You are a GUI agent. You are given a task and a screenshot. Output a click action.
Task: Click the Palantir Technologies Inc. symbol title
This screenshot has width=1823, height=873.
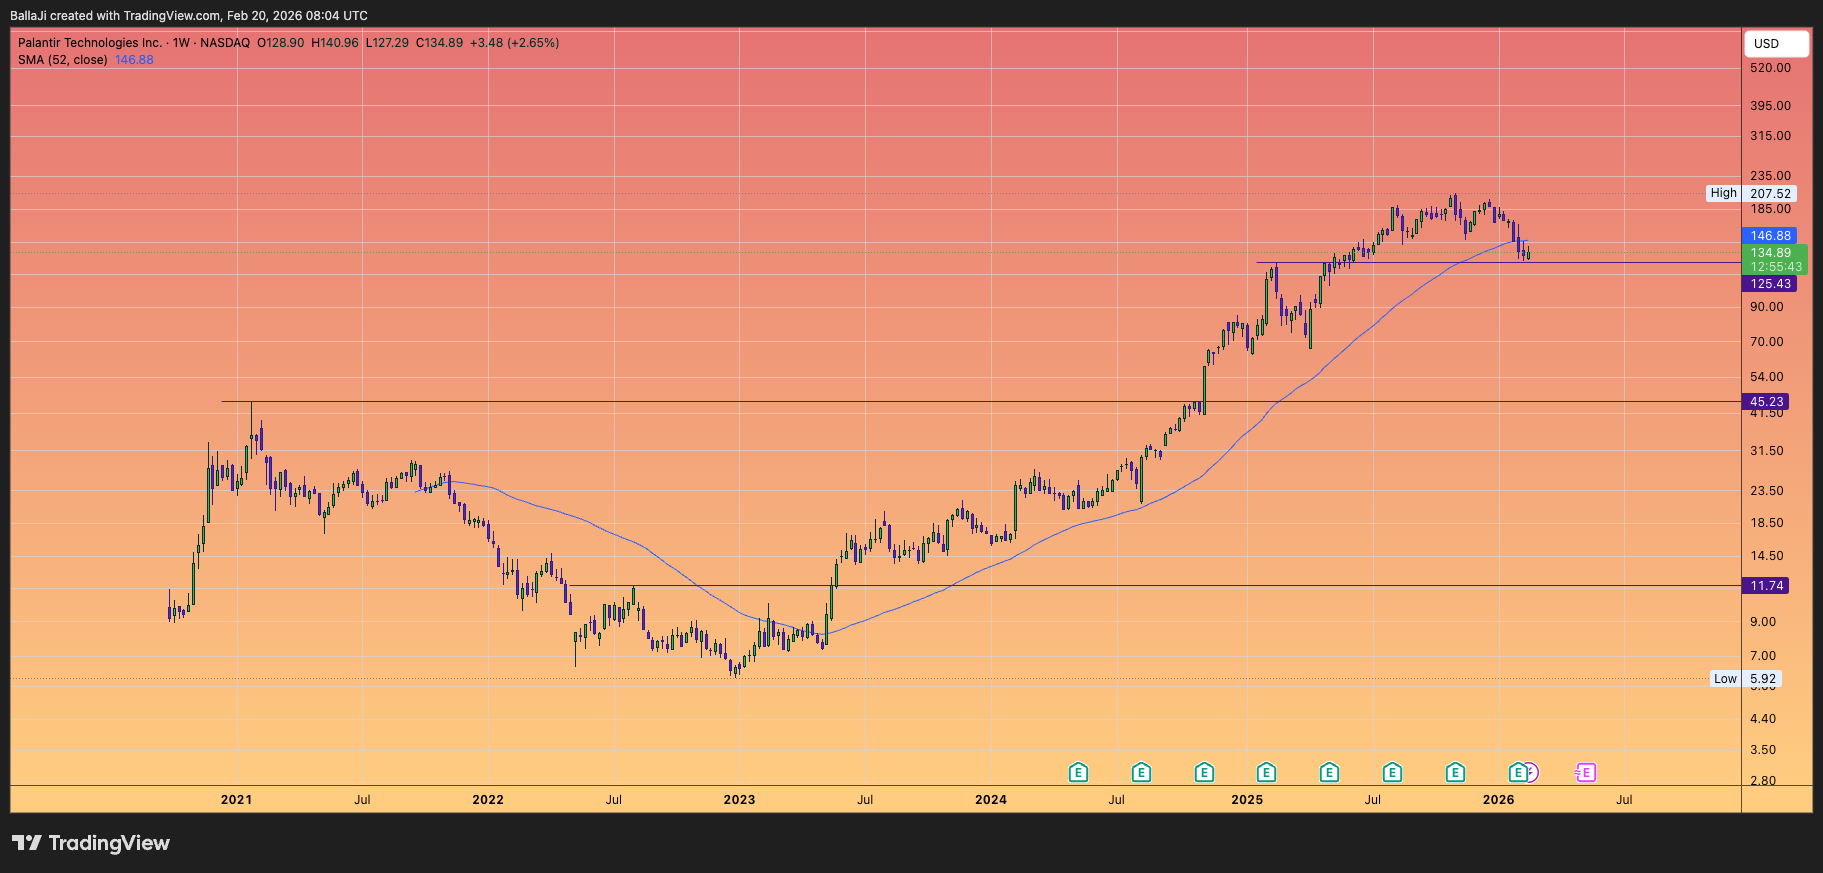tap(90, 43)
